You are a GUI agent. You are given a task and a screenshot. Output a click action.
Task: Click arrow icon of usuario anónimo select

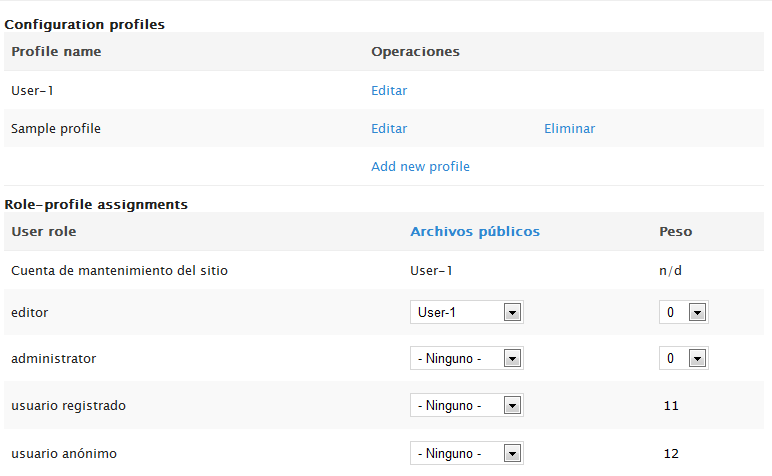512,453
